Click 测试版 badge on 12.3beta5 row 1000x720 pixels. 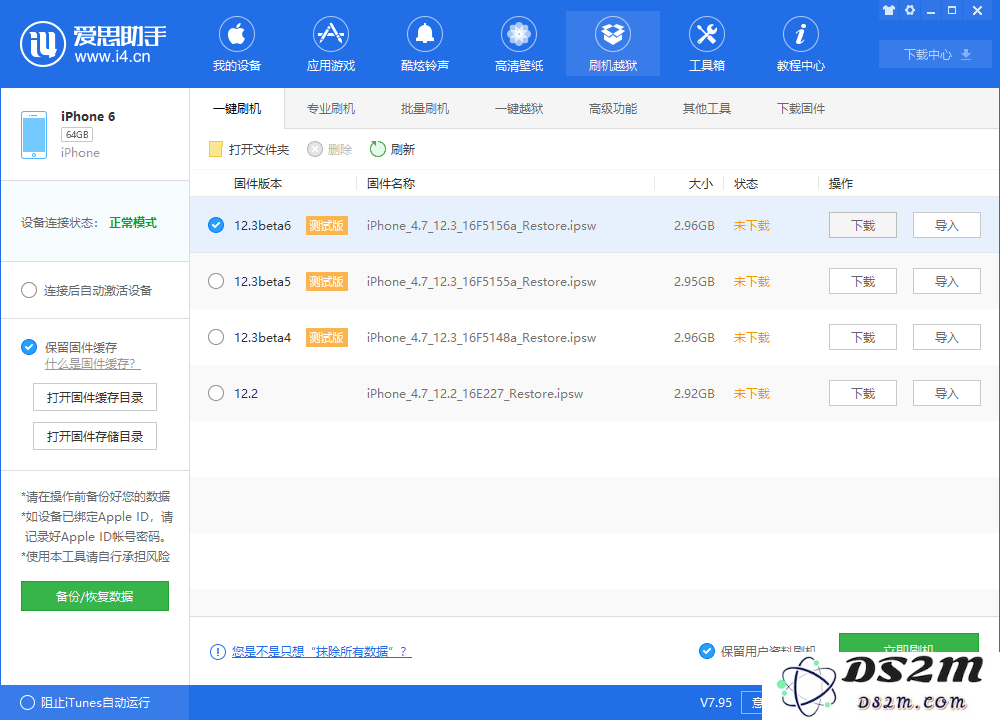pos(327,281)
